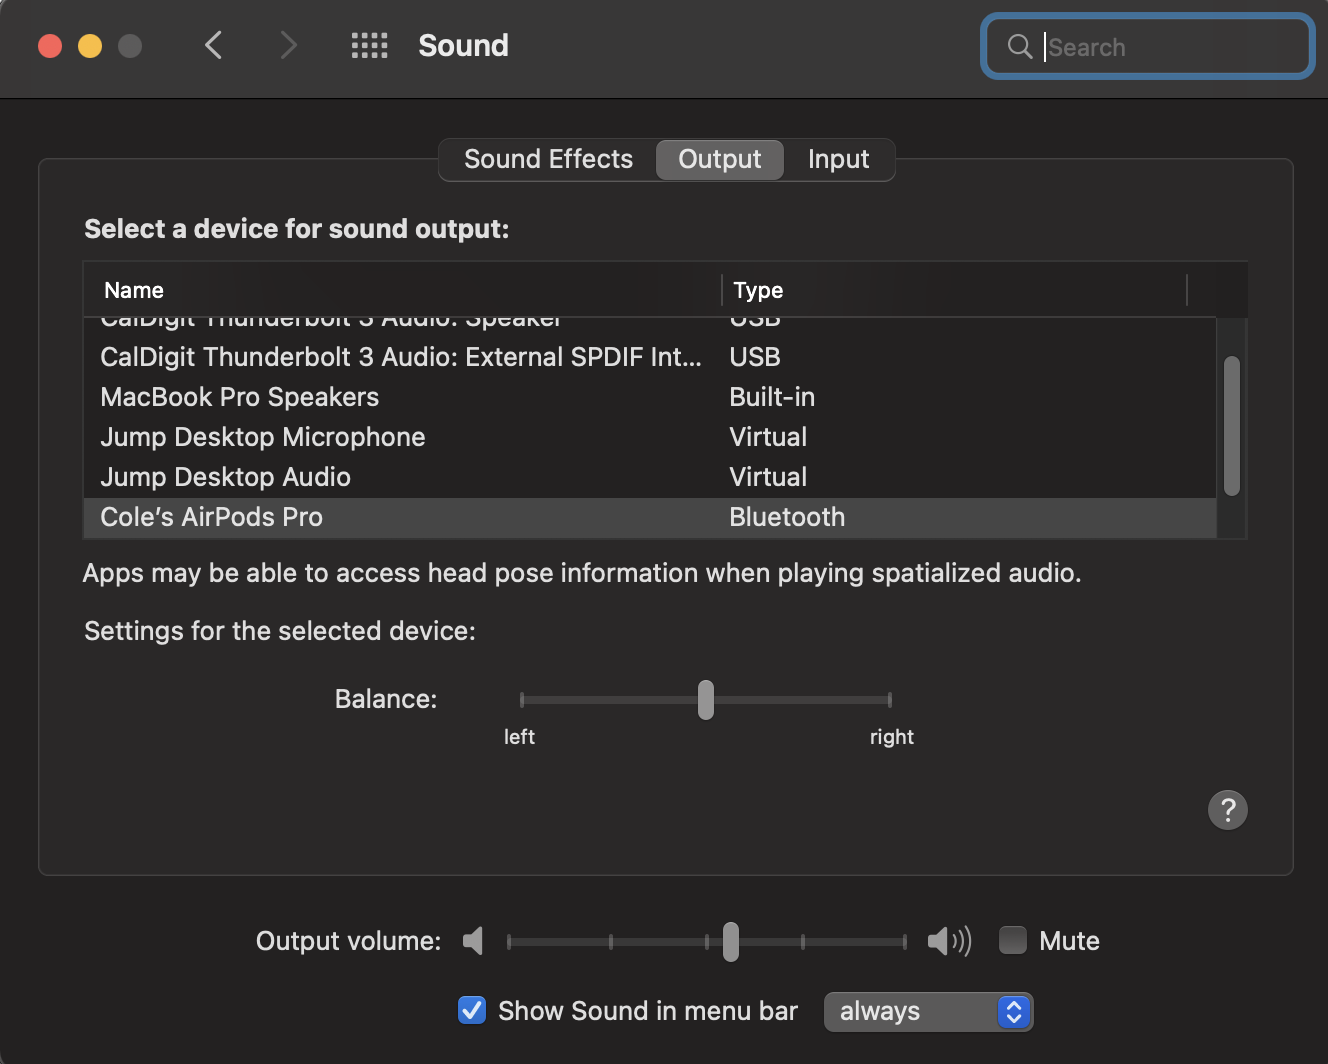Click the high volume speaker icon
This screenshot has width=1328, height=1064.
948,941
